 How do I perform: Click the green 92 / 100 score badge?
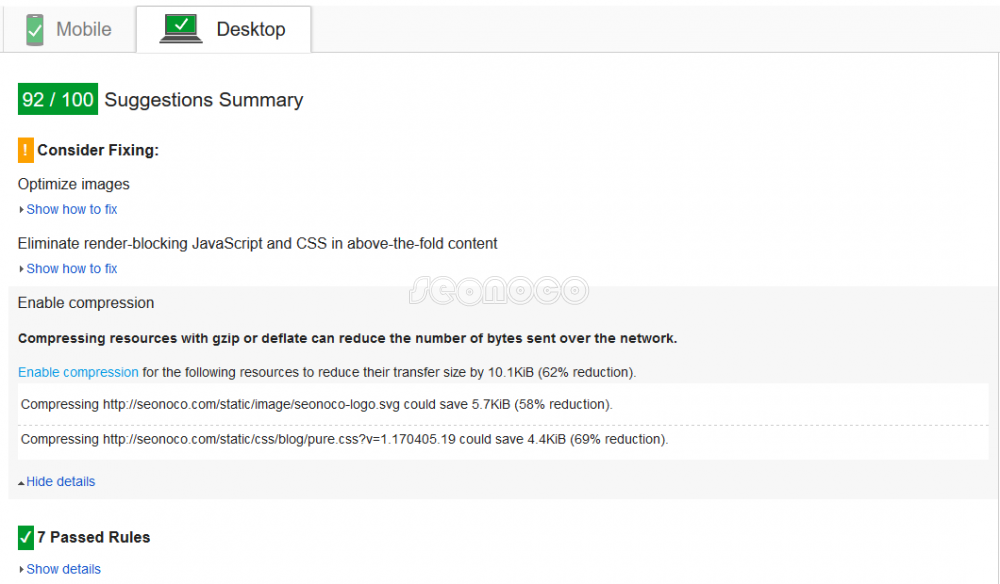tap(58, 100)
